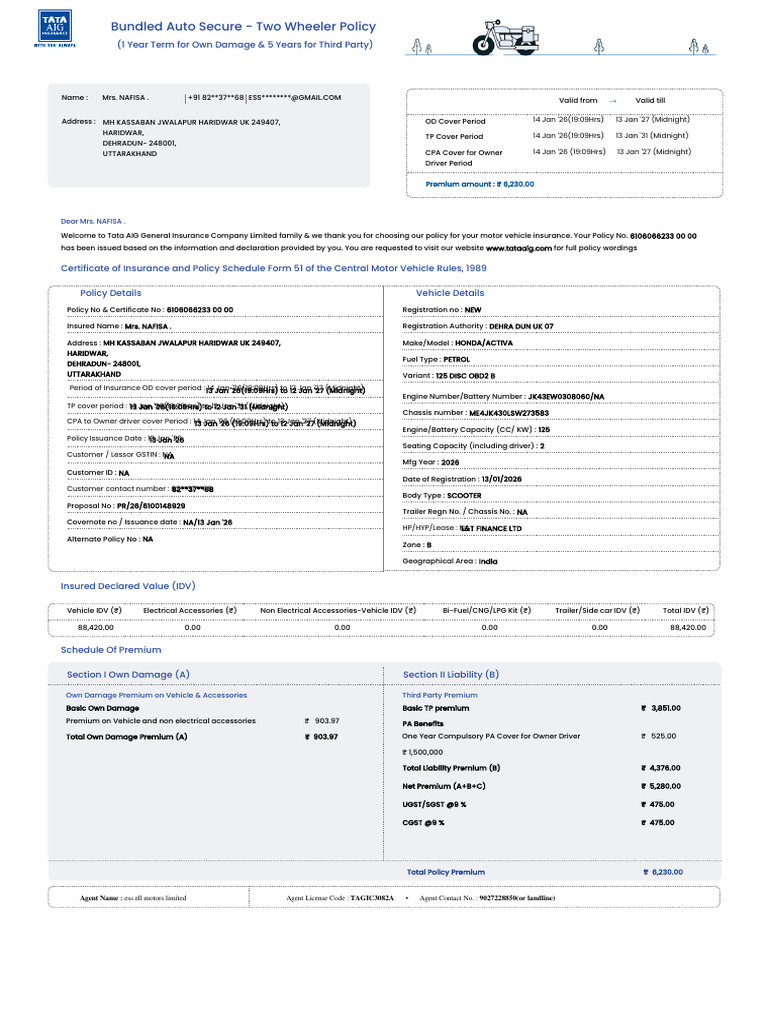Click Registration Authority 'DEHRA DUN UK 07'
Screen dimensions: 768x1024
tap(521, 326)
